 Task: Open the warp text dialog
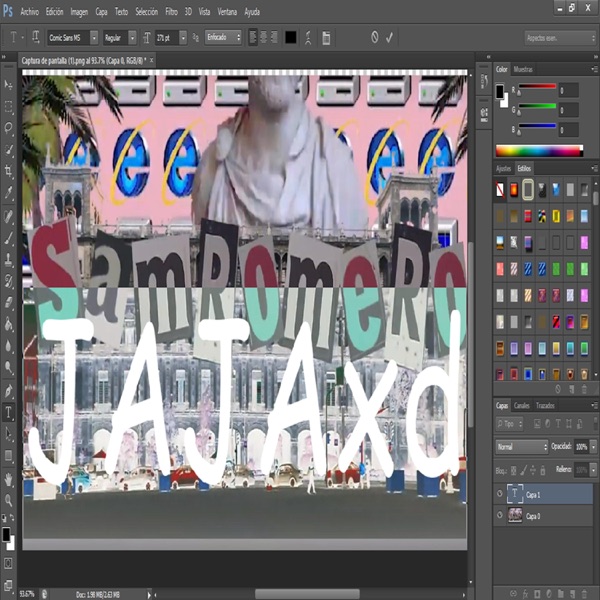tap(308, 38)
